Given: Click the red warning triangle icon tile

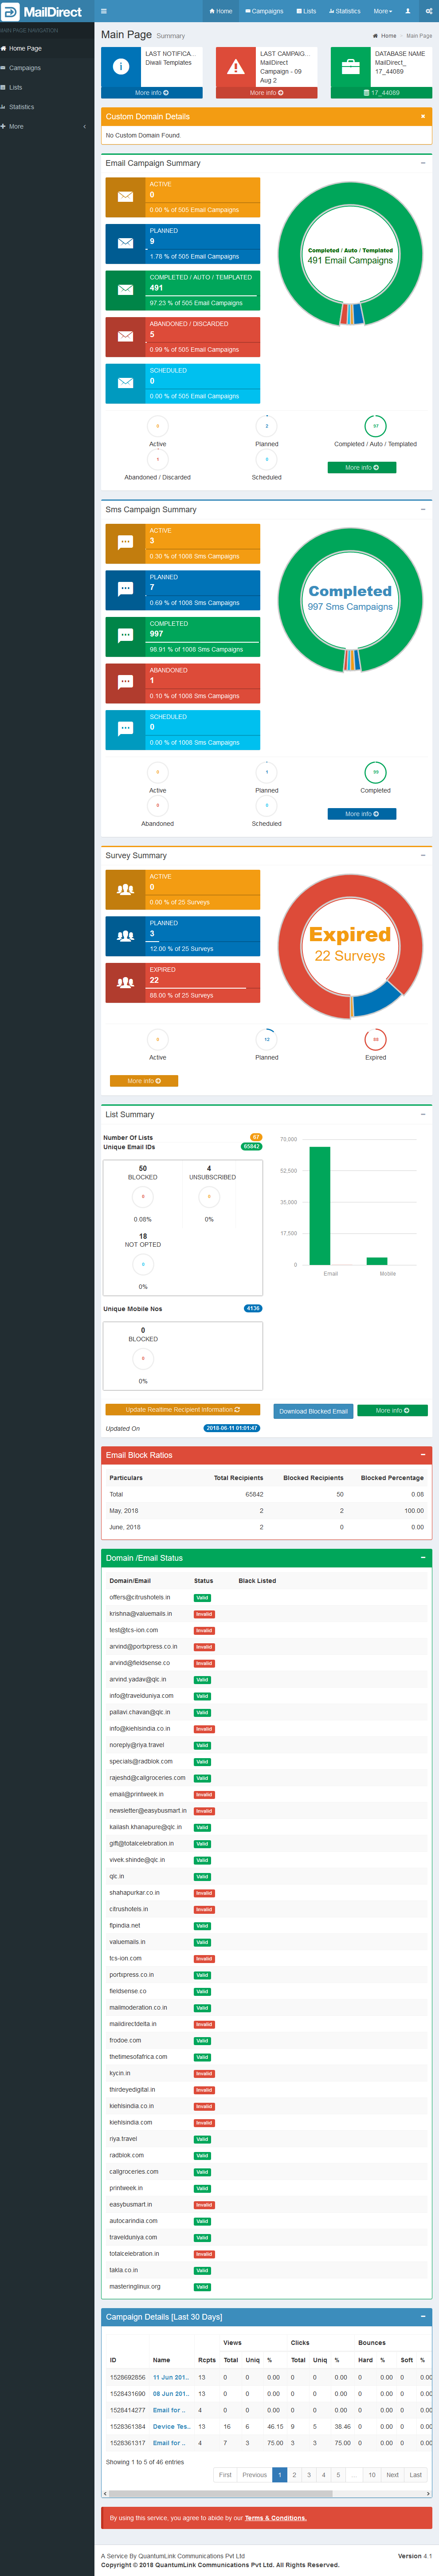Looking at the screenshot, I should point(236,66).
